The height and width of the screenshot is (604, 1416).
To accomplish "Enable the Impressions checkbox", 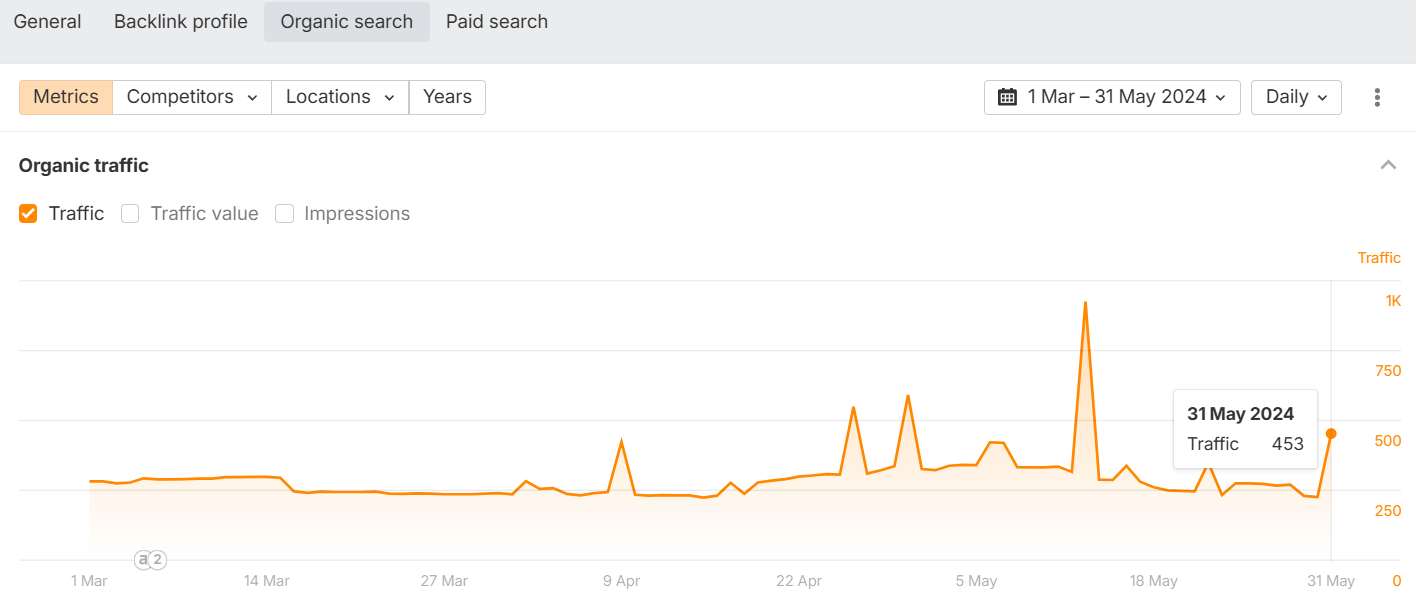I will coord(285,213).
